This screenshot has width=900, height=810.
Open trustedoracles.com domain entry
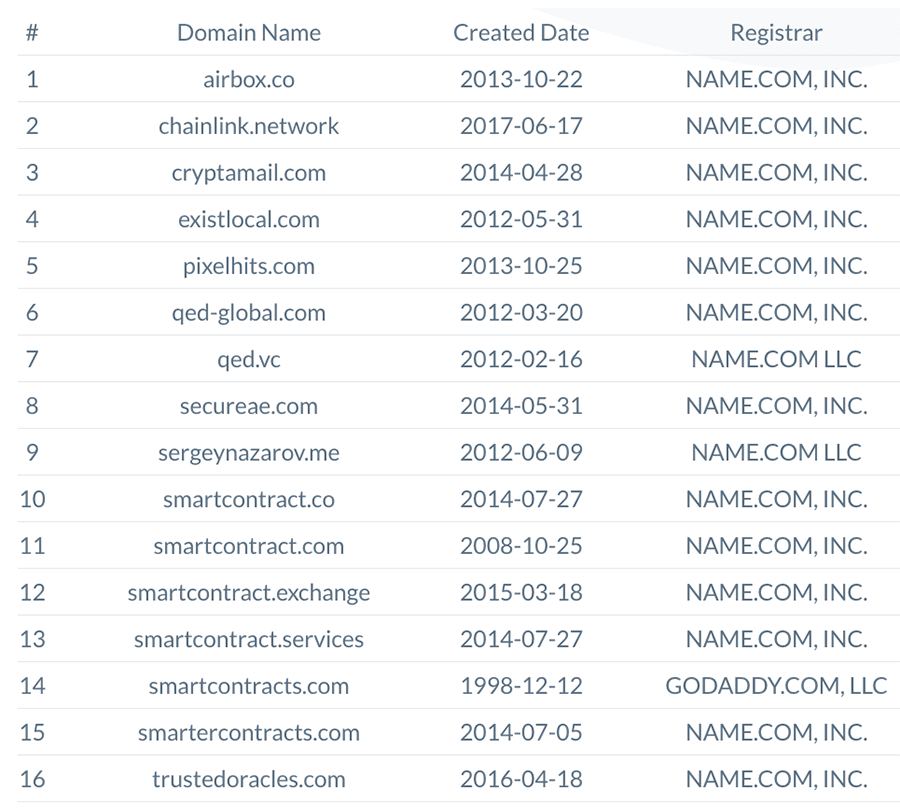(249, 780)
